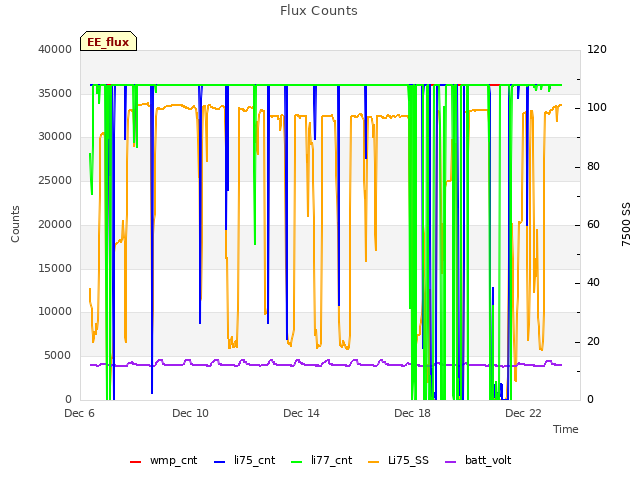Click the purple batt_volt legend swatch

tap(450, 462)
